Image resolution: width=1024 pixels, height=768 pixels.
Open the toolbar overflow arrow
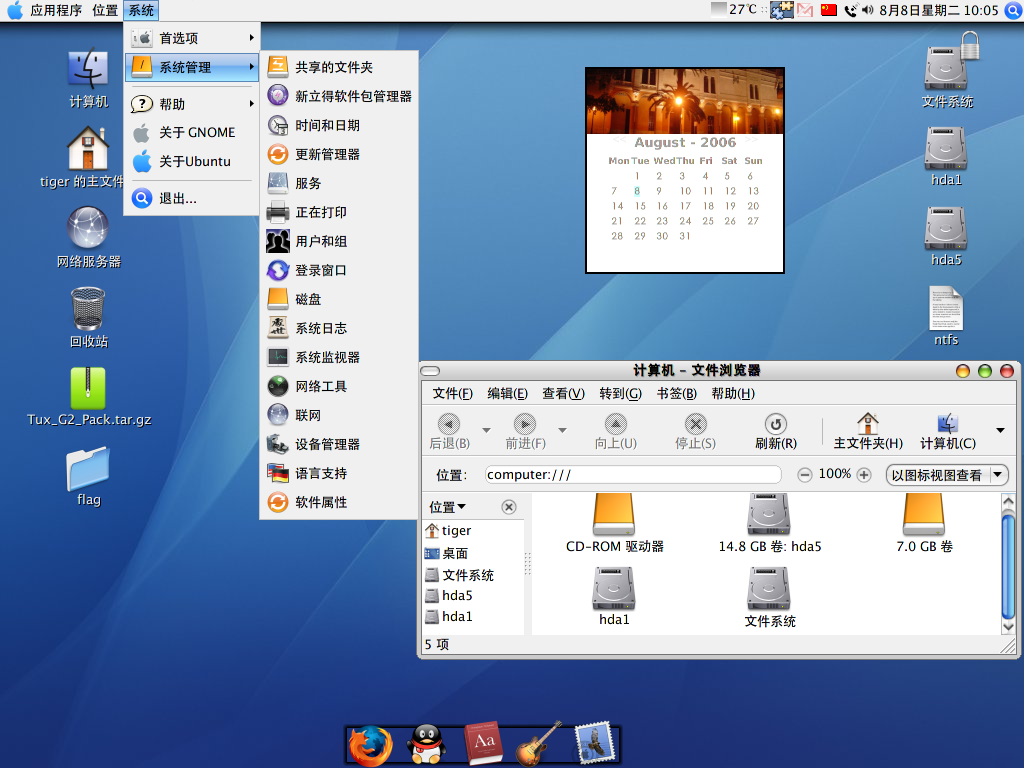click(x=1000, y=430)
